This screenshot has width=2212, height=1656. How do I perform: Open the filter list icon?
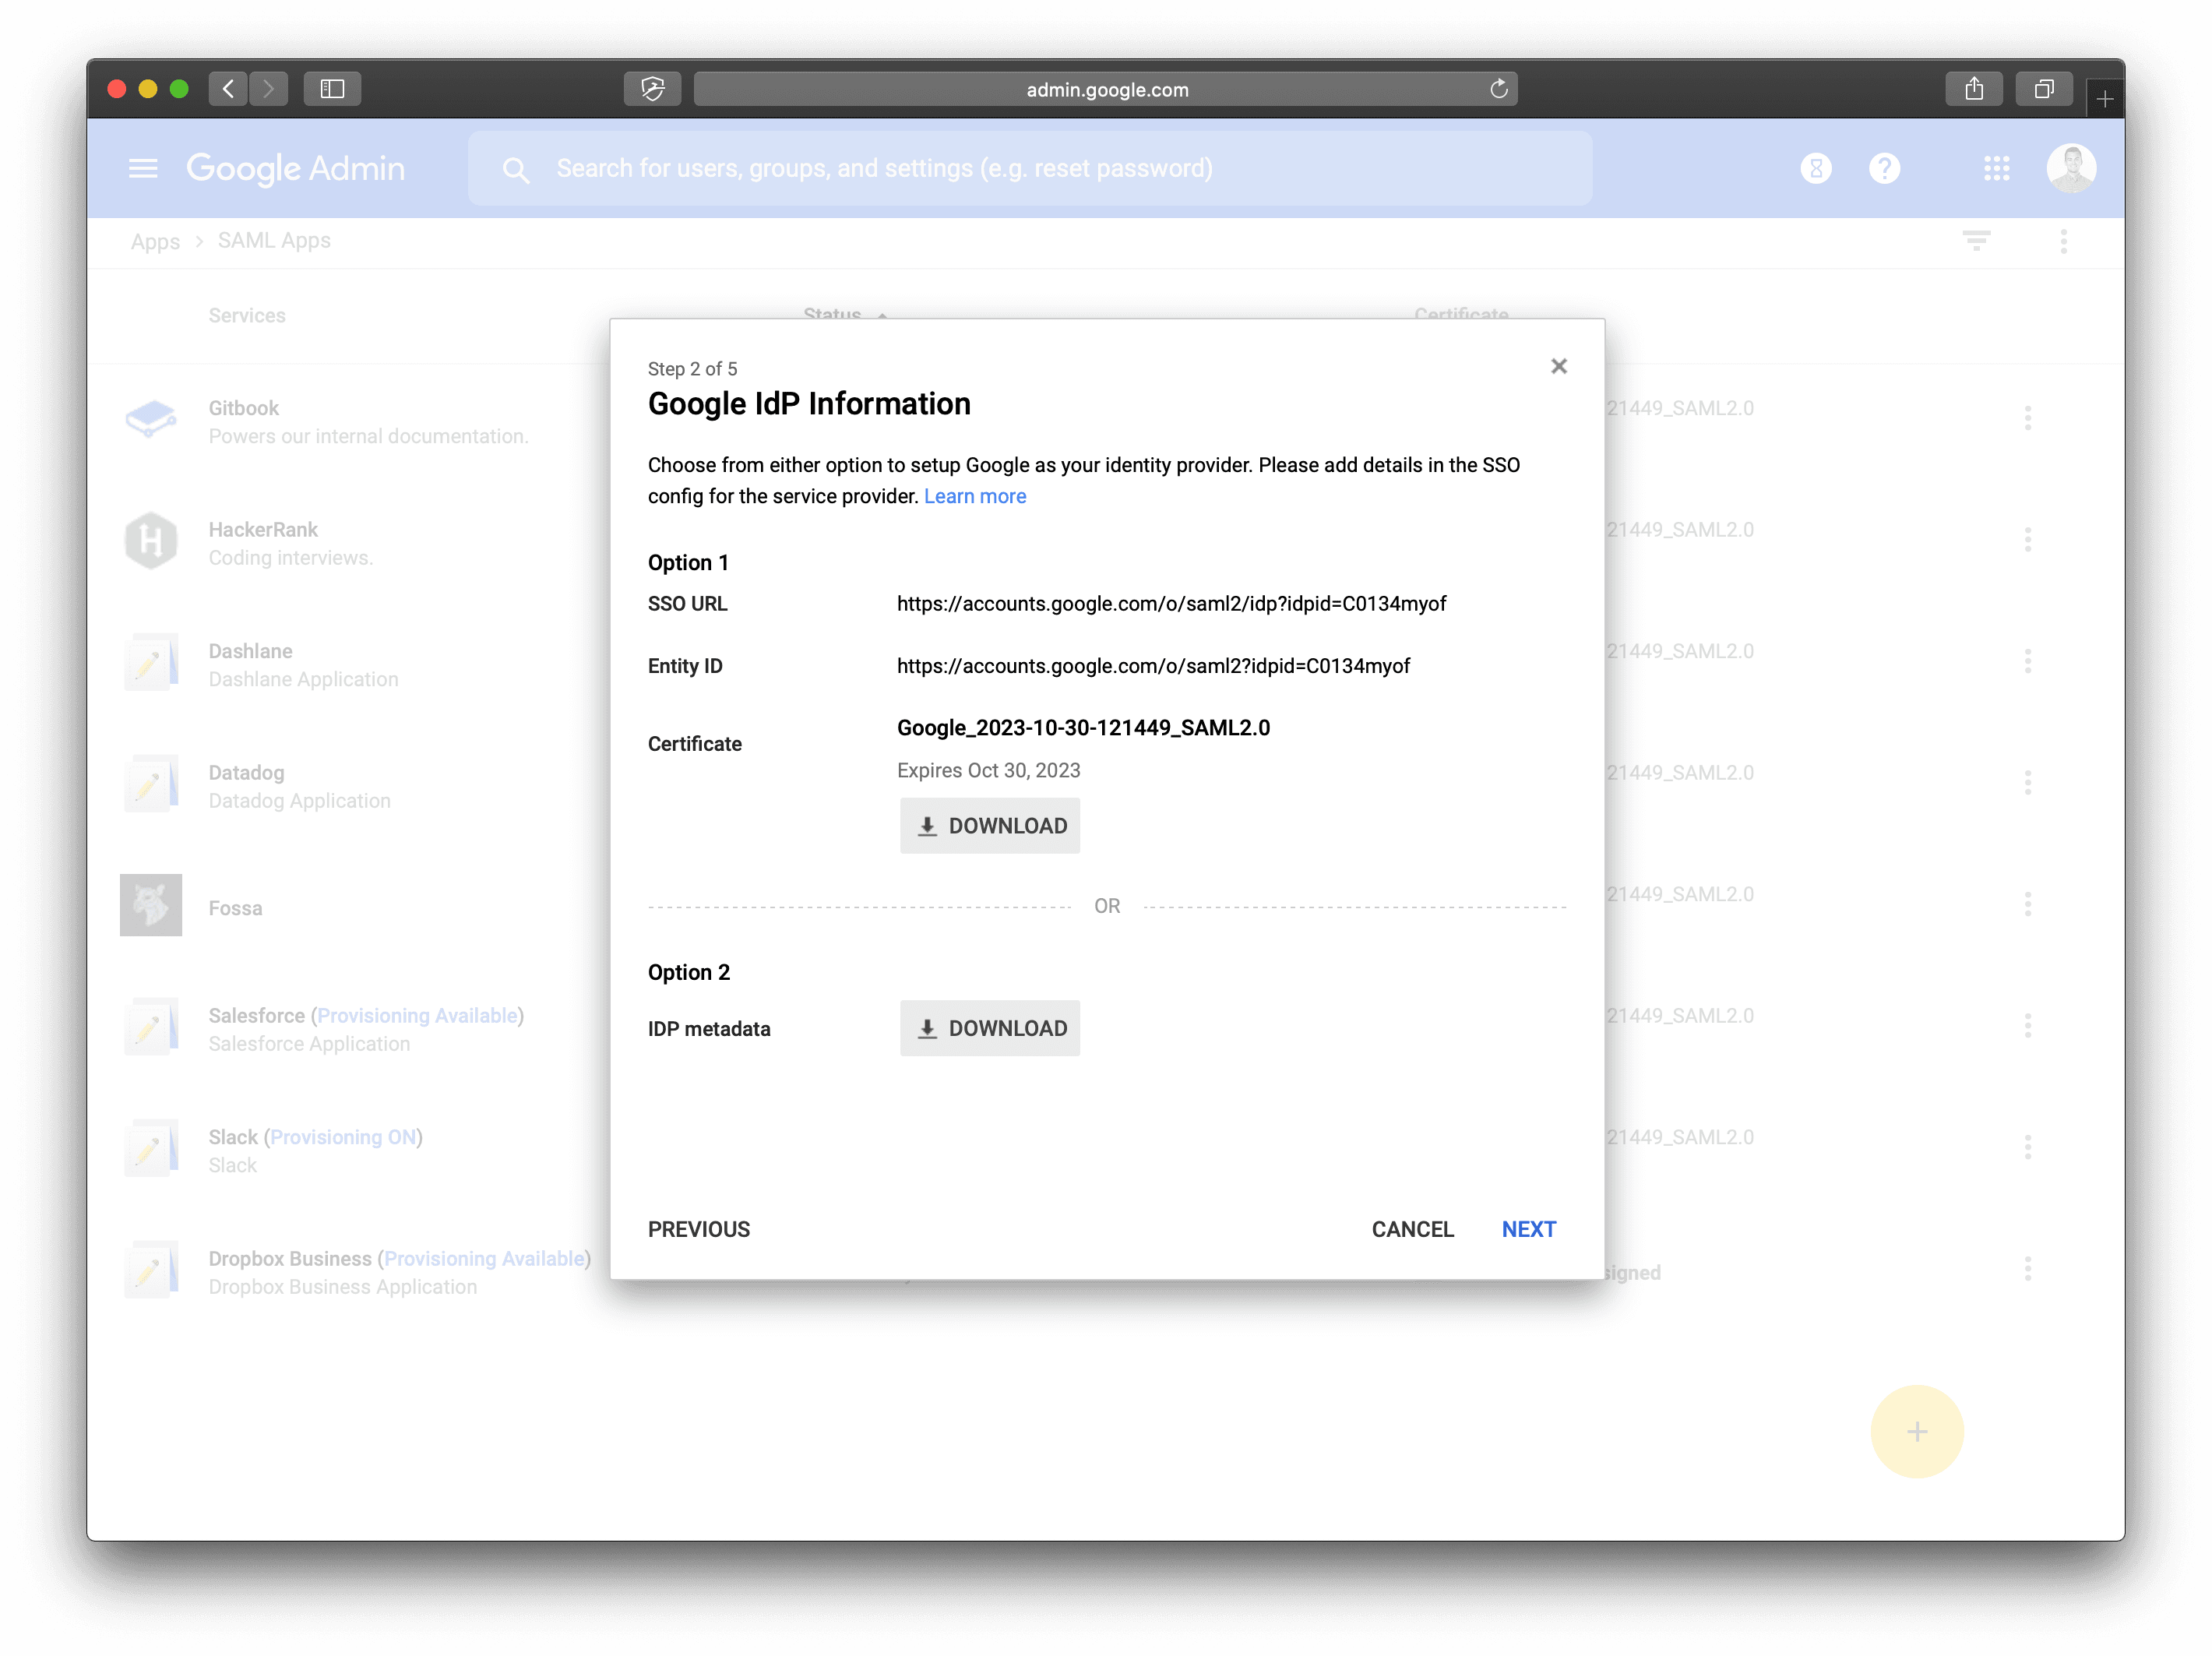1975,240
